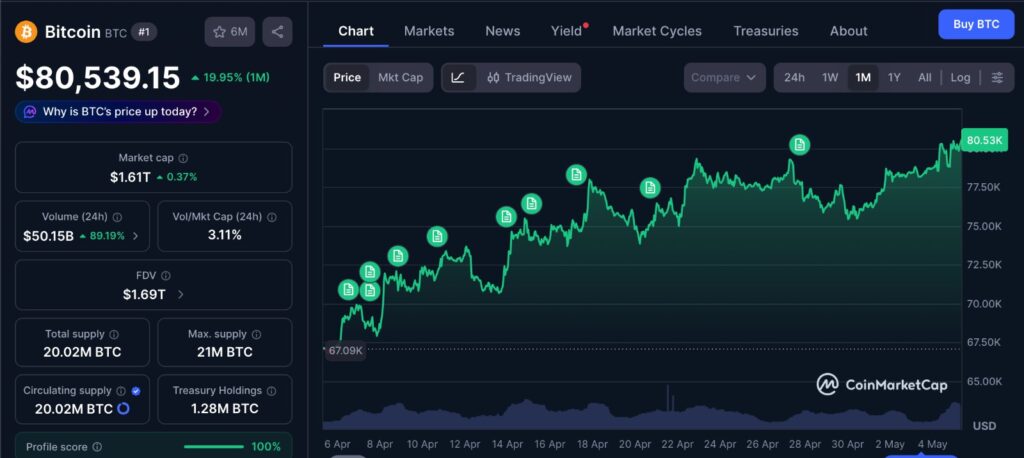
Task: Open news marker near 10 Apr
Action: point(437,236)
